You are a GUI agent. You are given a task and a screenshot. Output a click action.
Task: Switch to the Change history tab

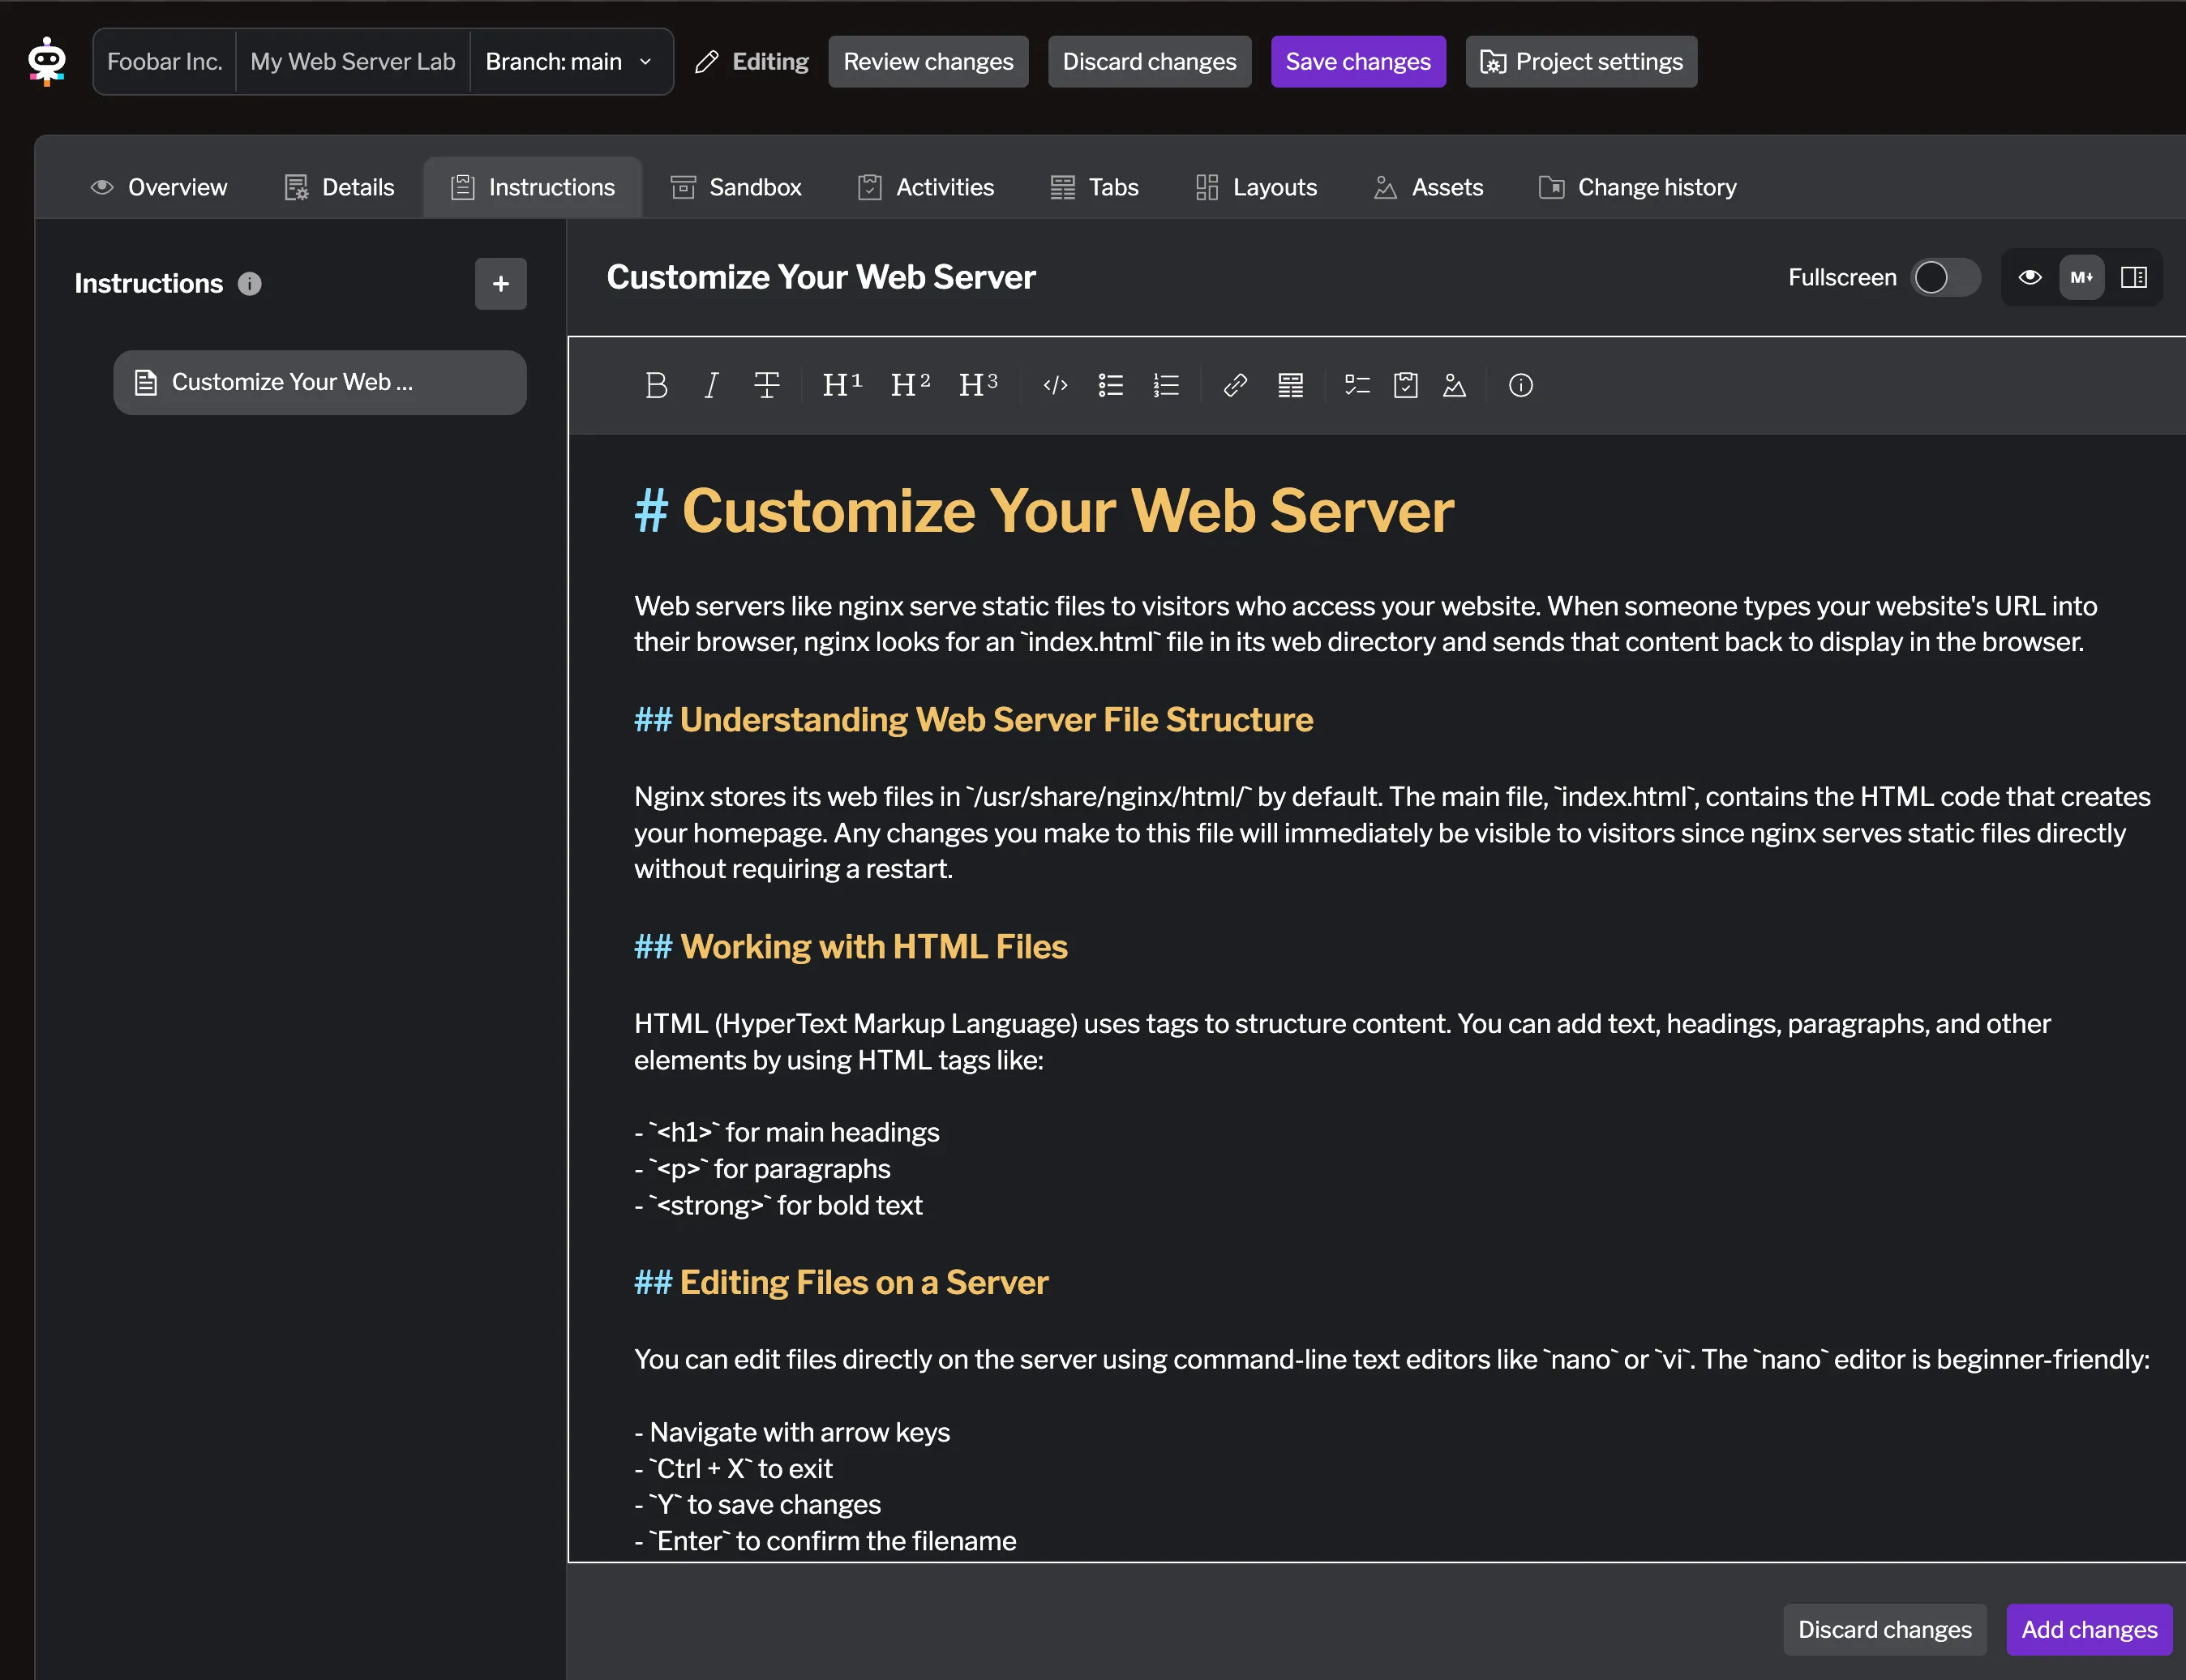(x=1637, y=187)
